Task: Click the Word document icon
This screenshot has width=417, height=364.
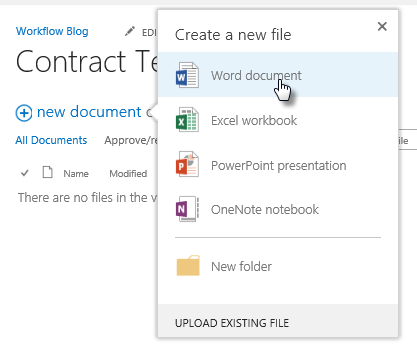Action: (187, 75)
